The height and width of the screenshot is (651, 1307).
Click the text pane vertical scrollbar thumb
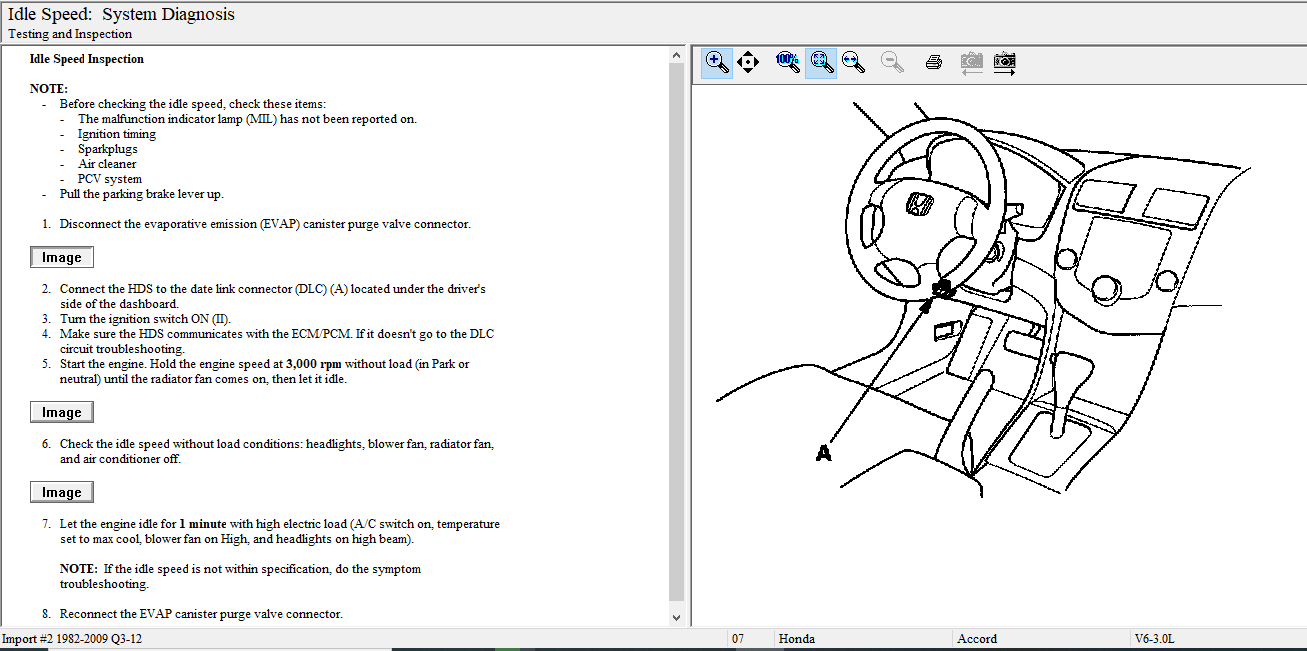click(676, 330)
